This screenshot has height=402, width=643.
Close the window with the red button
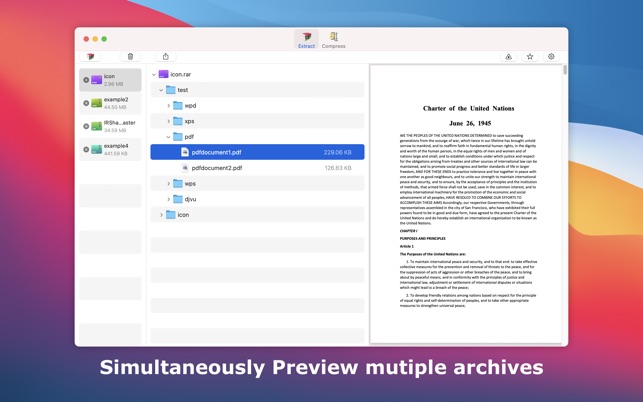86,39
